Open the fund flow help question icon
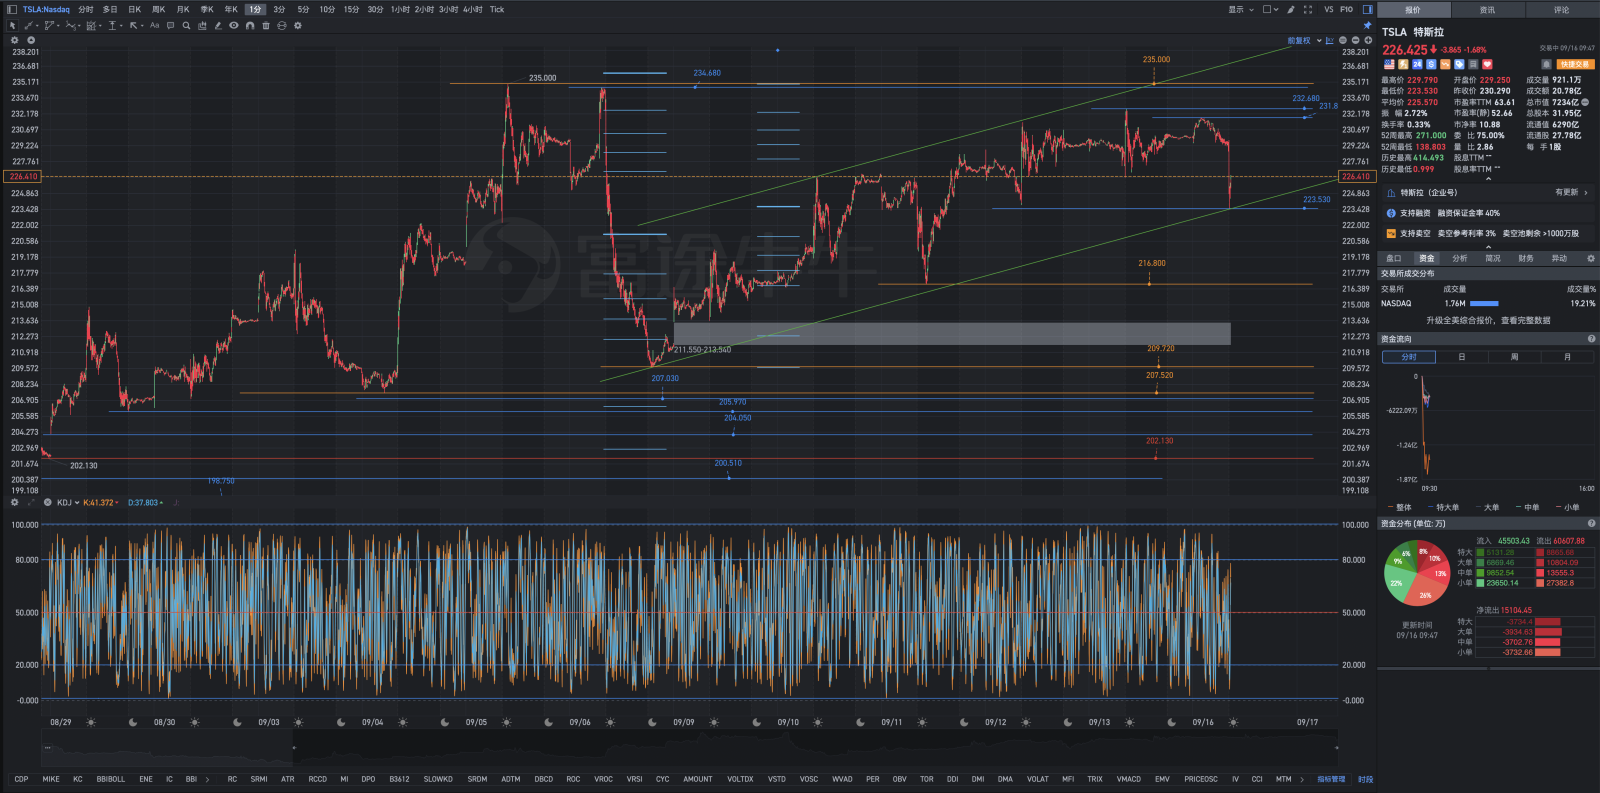This screenshot has width=1600, height=793. [1591, 339]
